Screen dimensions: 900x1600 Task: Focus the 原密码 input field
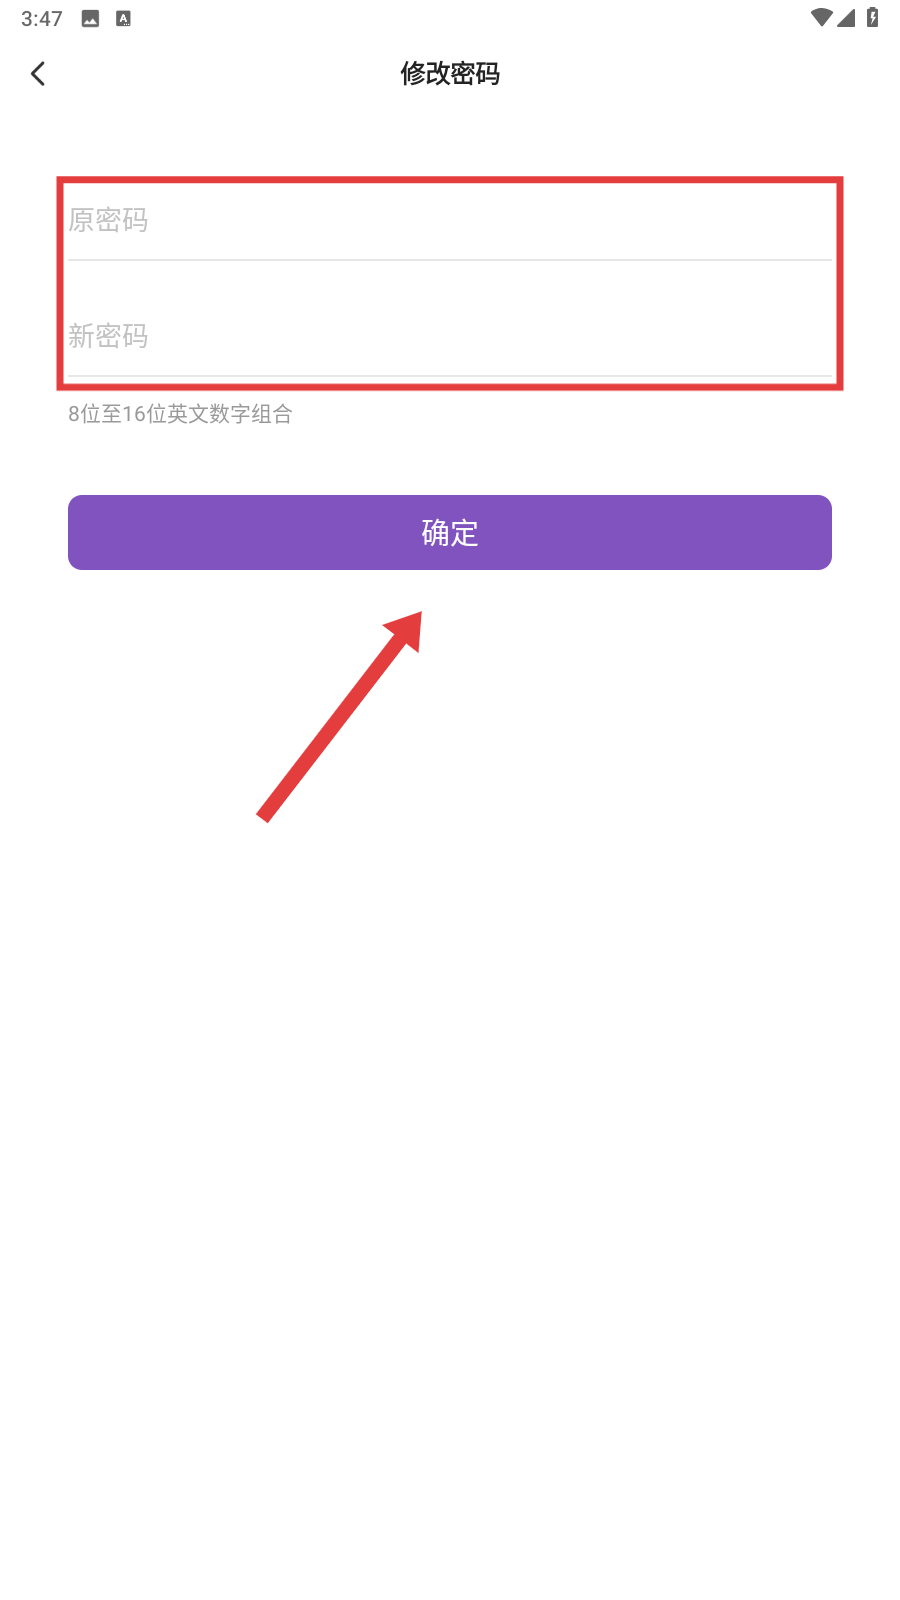450,220
